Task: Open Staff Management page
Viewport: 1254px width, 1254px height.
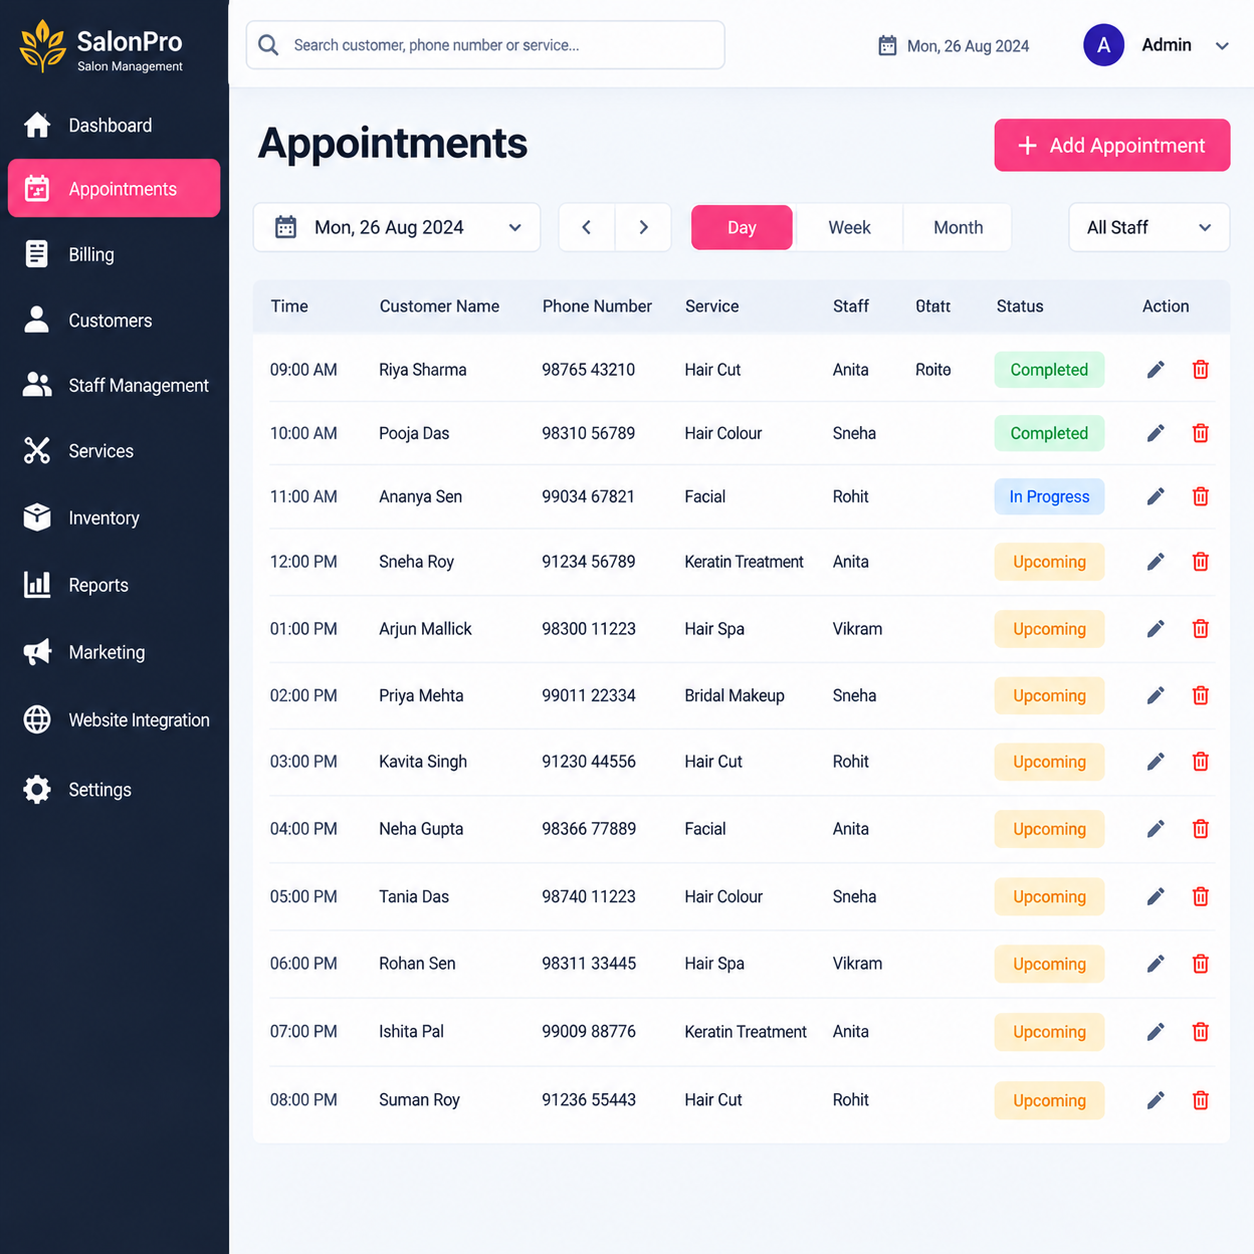Action: tap(114, 385)
